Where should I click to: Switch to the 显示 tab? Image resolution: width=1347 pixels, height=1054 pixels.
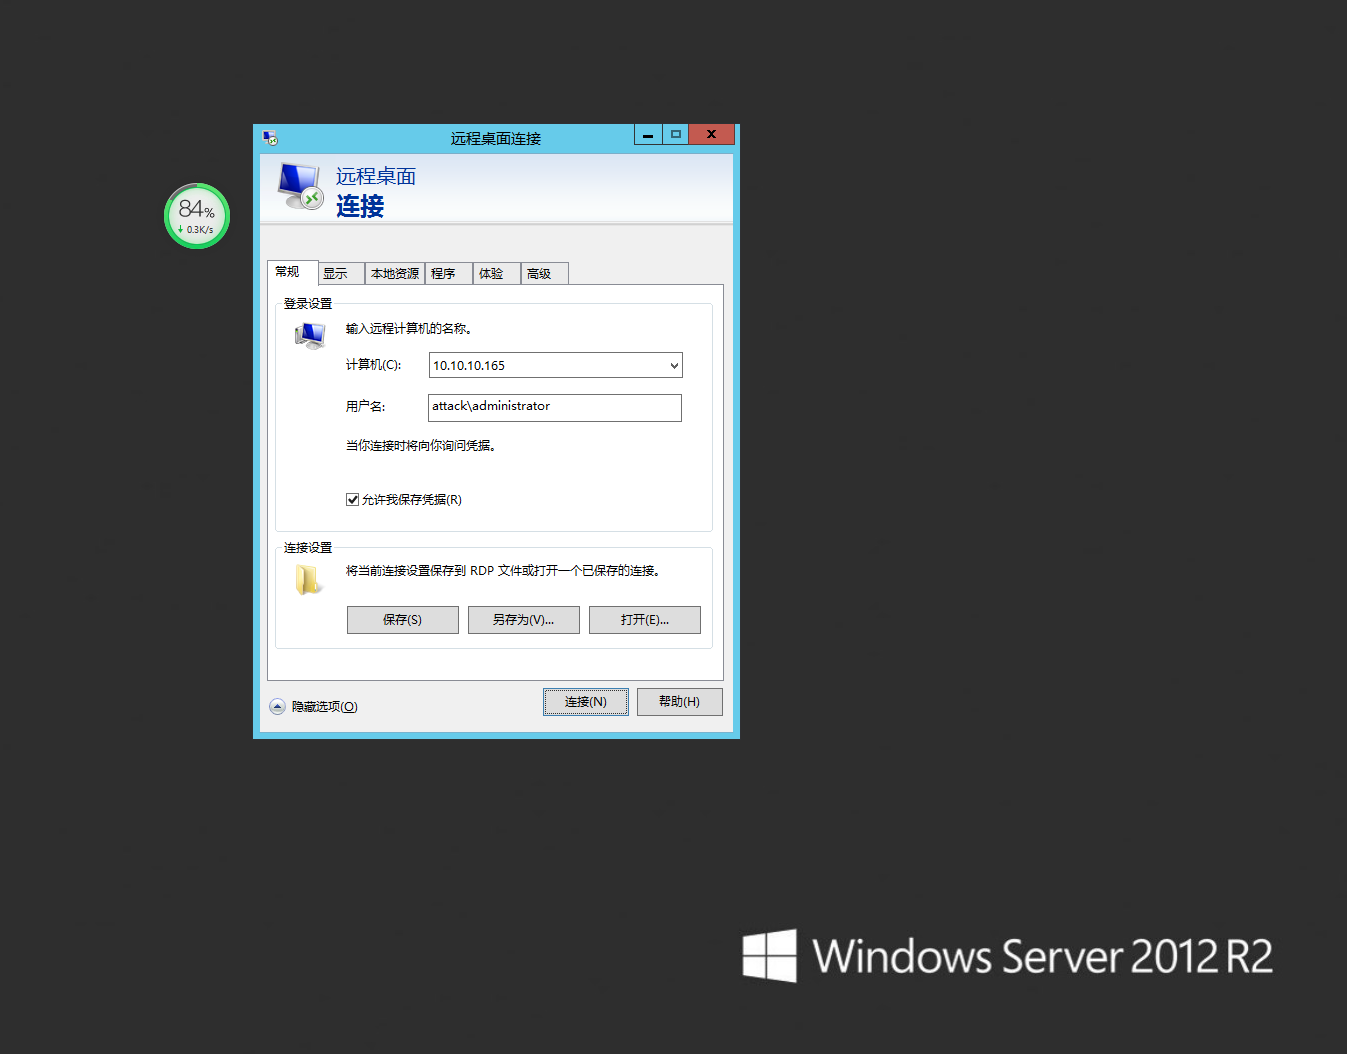341,274
